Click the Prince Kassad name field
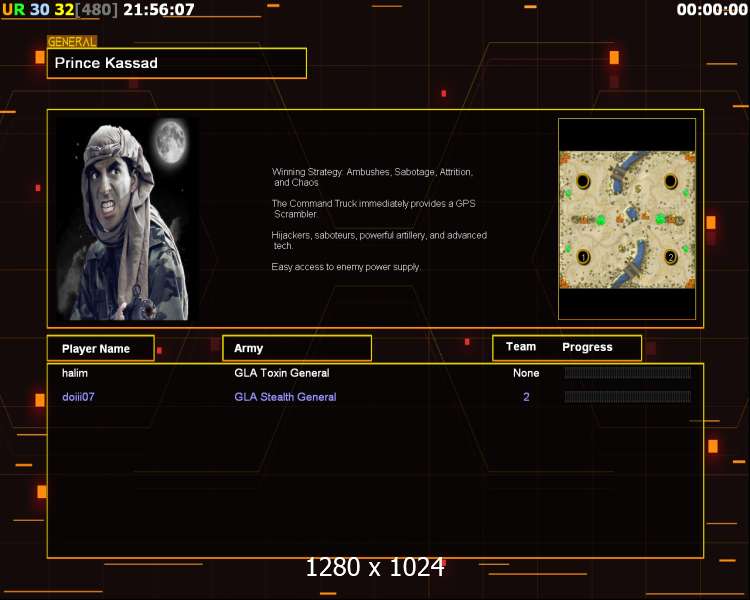This screenshot has width=750, height=600. [176, 63]
